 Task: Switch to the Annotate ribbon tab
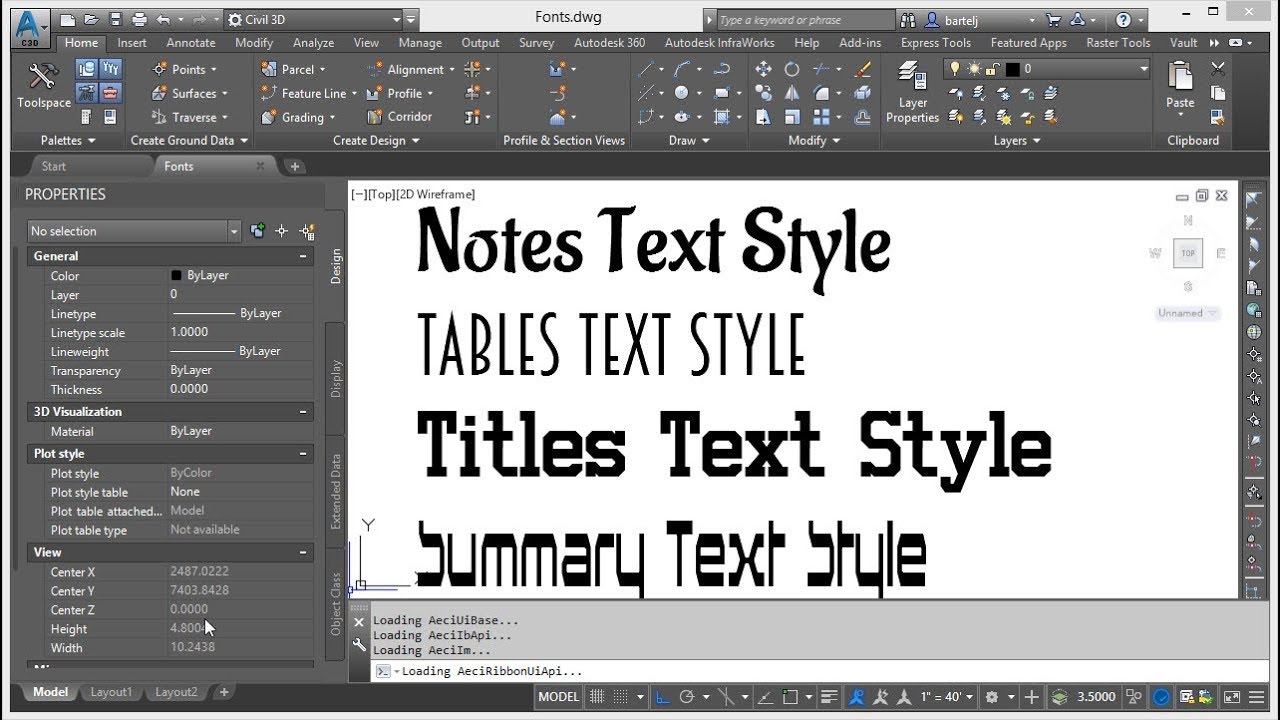tap(191, 43)
